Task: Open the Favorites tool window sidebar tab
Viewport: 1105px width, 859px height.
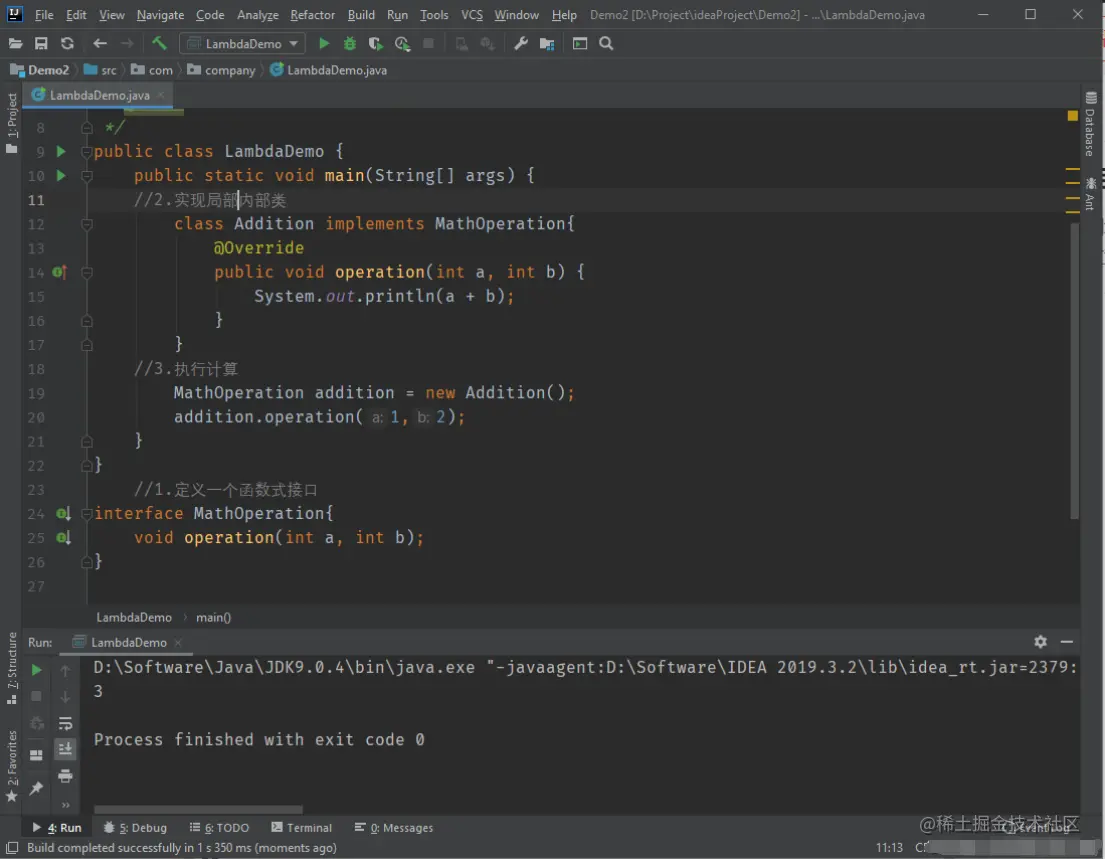Action: [x=11, y=765]
